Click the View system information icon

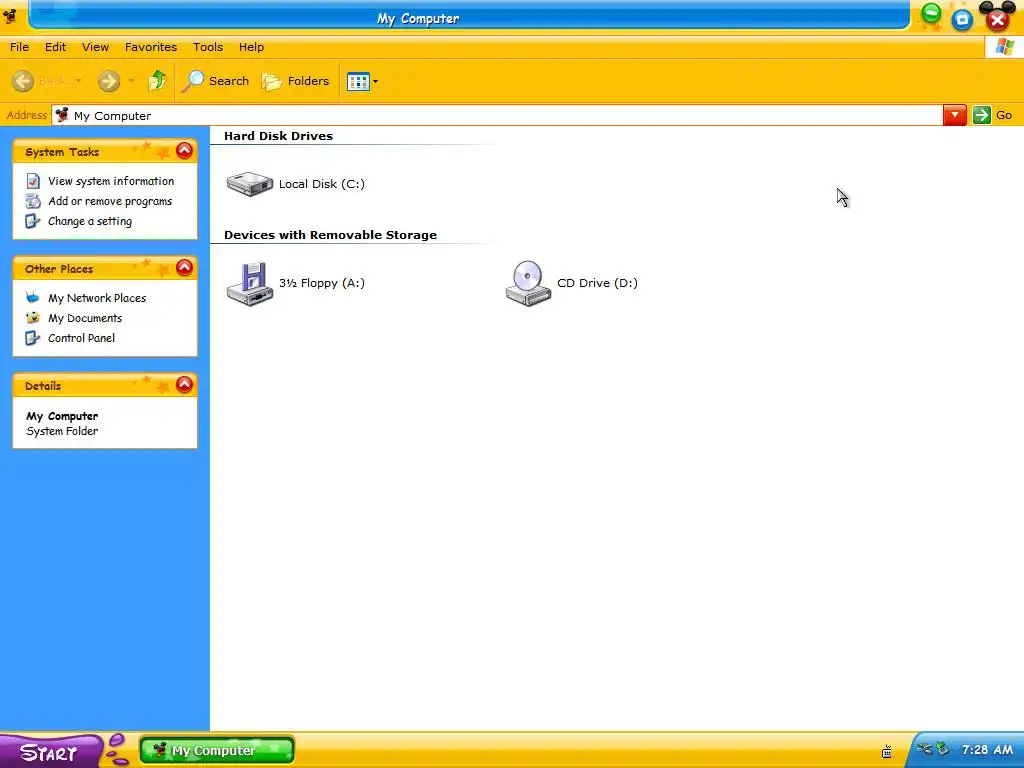click(33, 181)
